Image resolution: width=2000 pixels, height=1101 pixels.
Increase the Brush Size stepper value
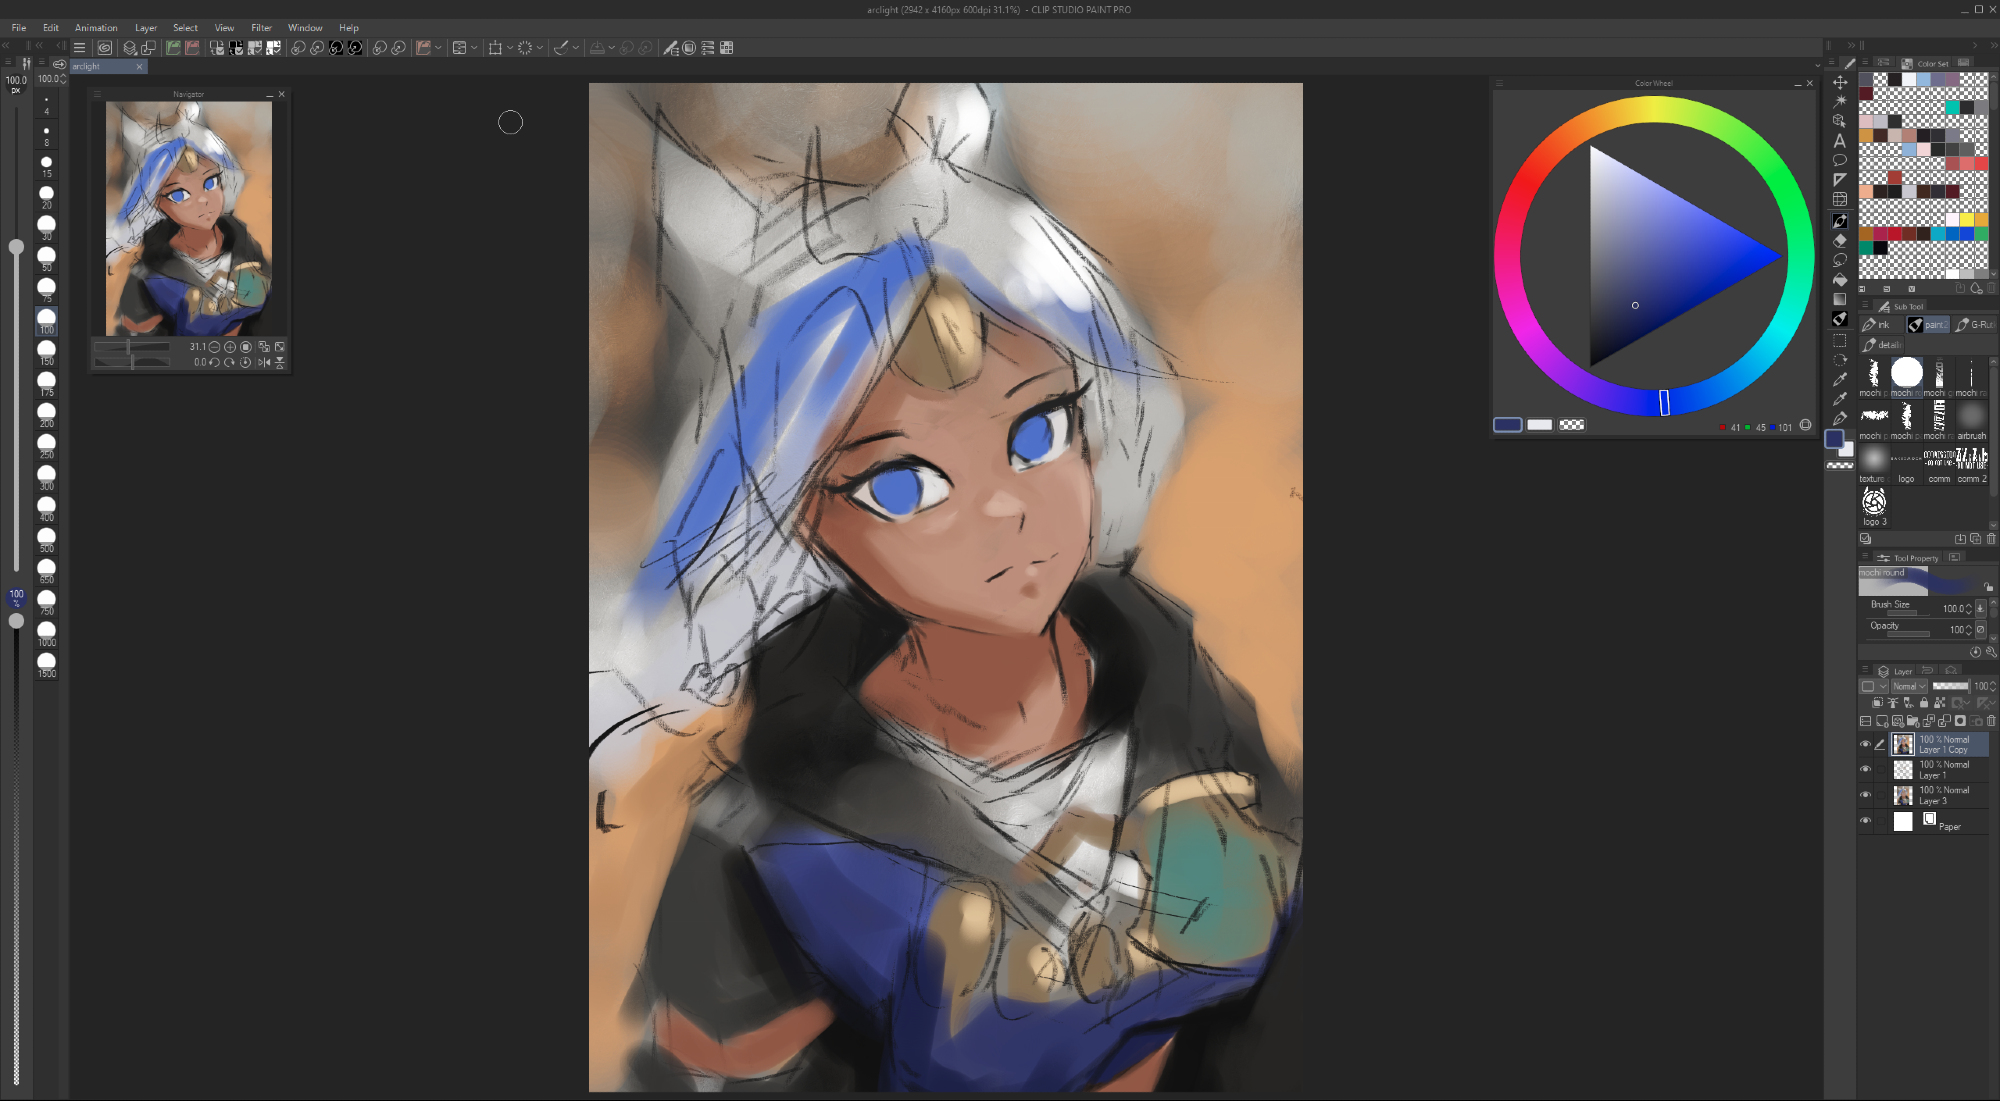pyautogui.click(x=1968, y=605)
